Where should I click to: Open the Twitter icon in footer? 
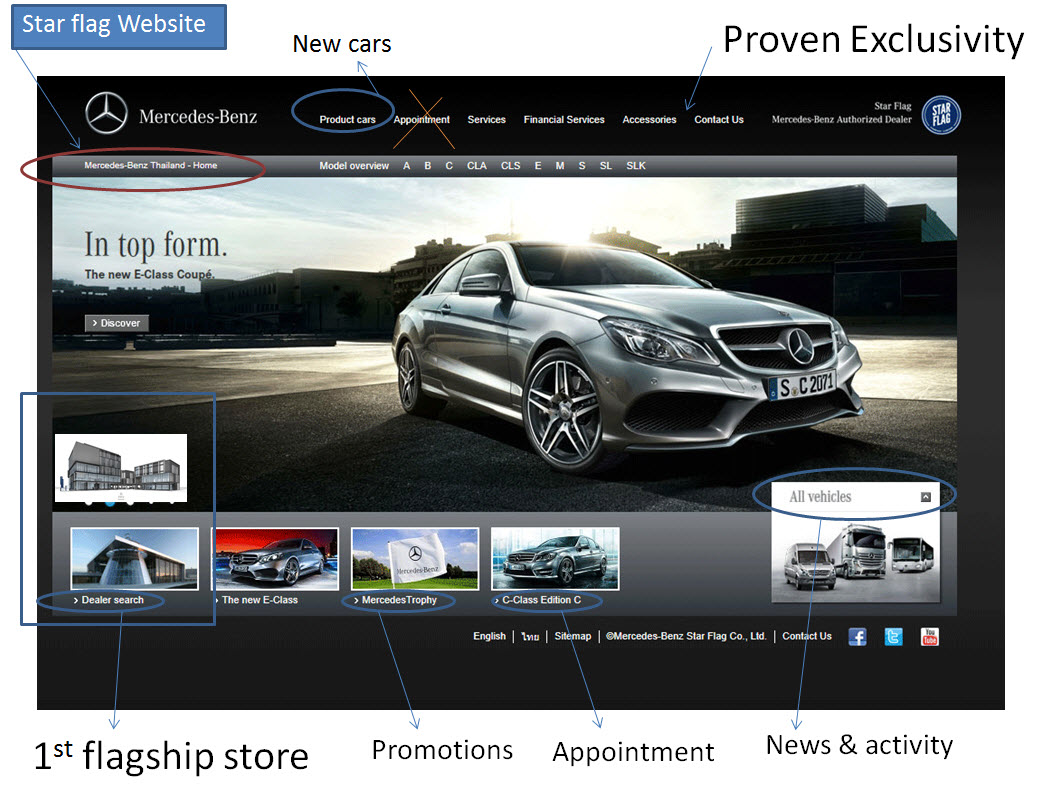click(x=893, y=637)
